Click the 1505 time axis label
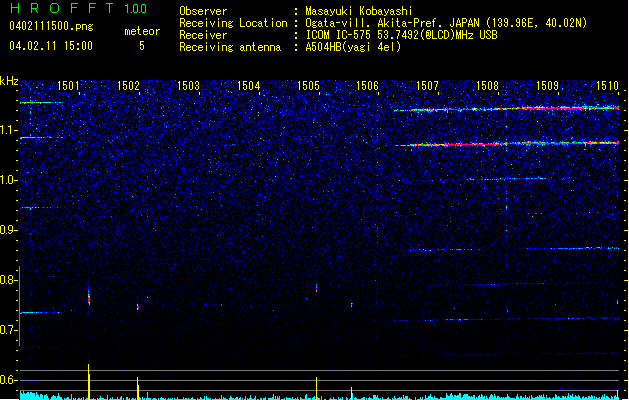This screenshot has height=400, width=629. pos(308,85)
